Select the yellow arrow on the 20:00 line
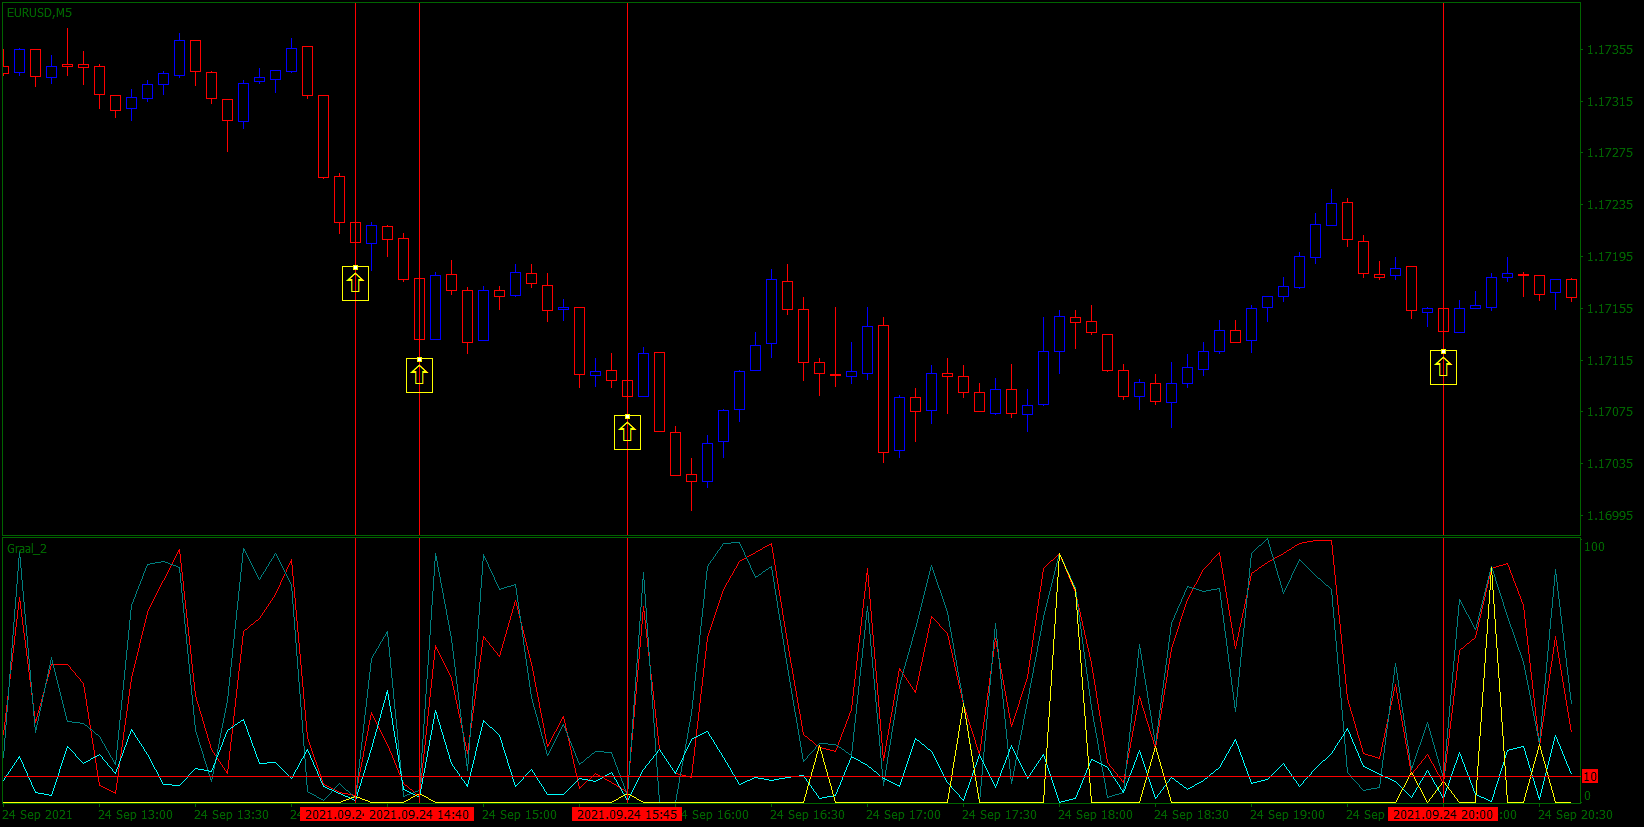The height and width of the screenshot is (827, 1644). (x=1443, y=367)
